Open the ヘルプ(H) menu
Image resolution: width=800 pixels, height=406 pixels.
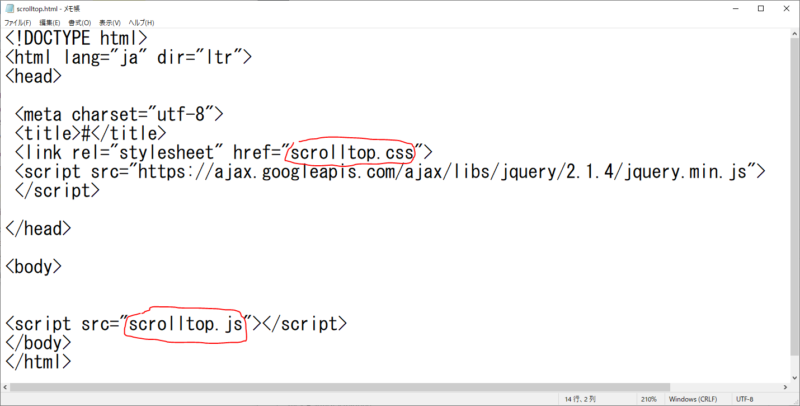(x=141, y=23)
